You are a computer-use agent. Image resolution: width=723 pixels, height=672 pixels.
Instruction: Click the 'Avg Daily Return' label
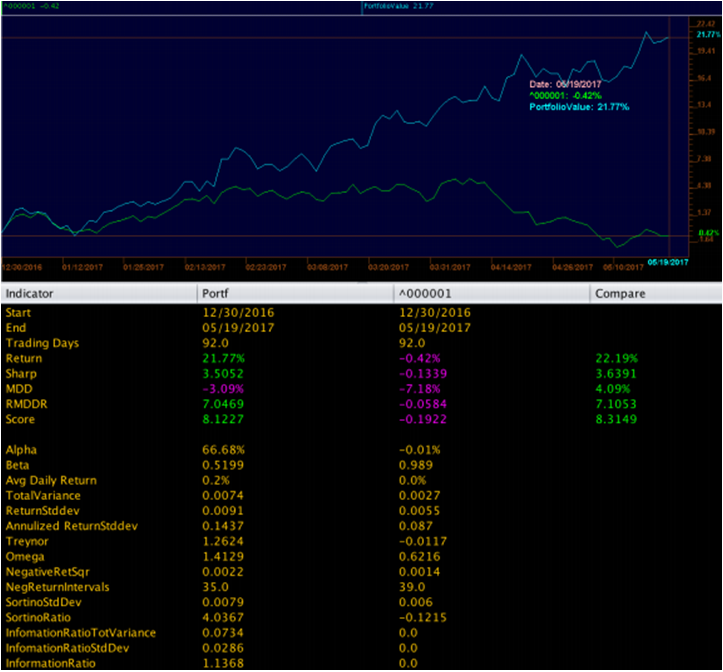(51, 481)
